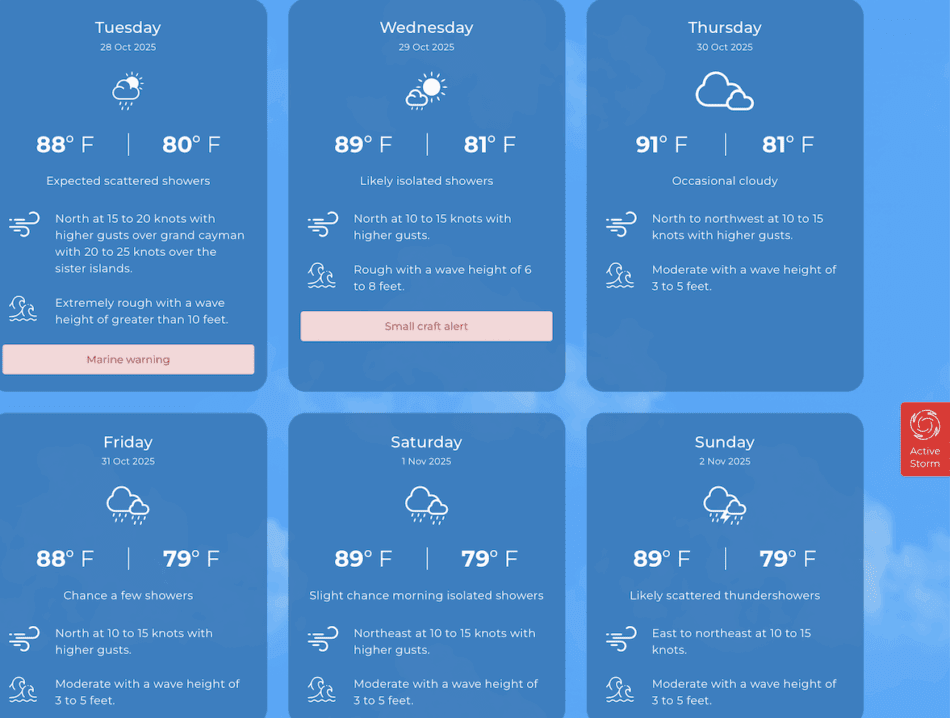
Task: Click the wave icon in Sunday's card
Action: 620,690
